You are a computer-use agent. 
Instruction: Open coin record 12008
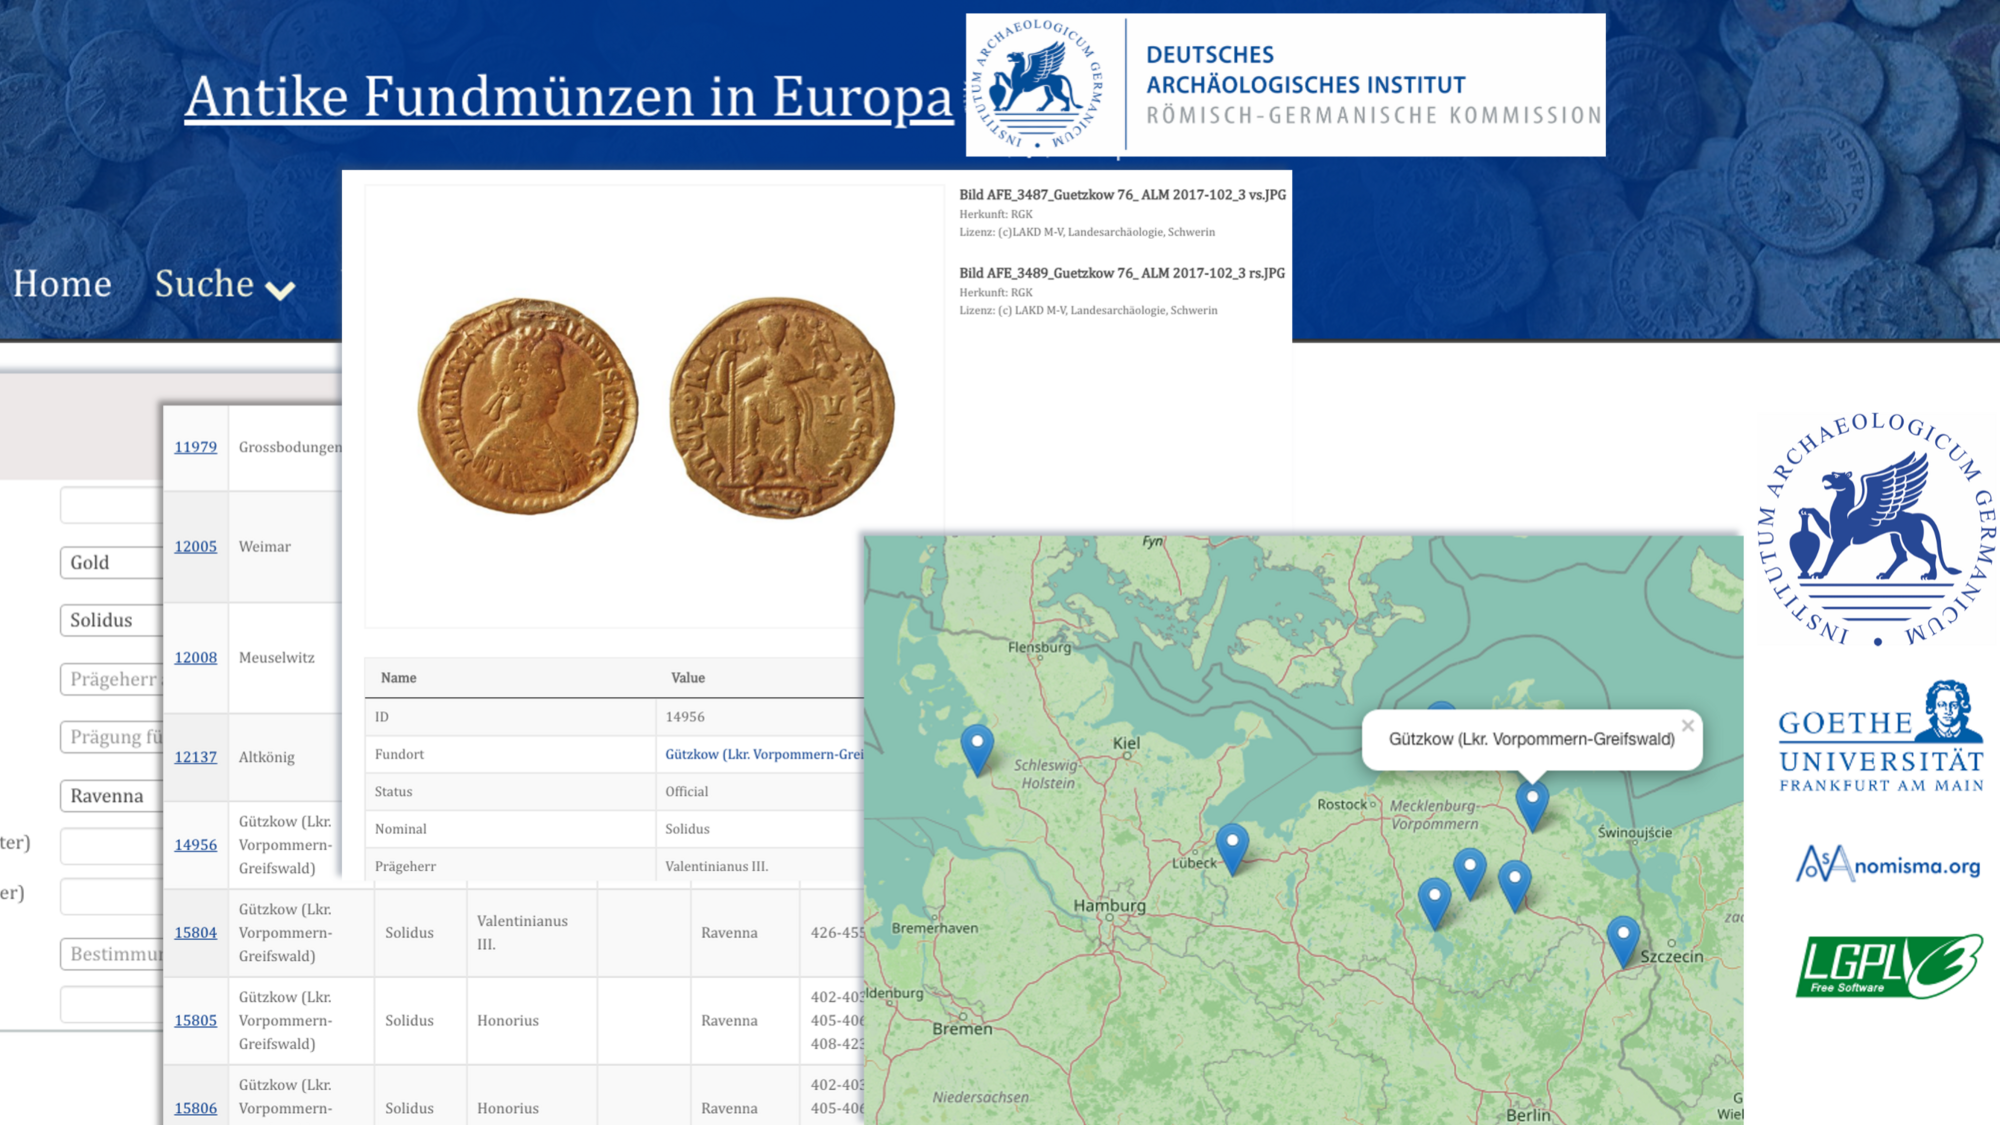[195, 657]
